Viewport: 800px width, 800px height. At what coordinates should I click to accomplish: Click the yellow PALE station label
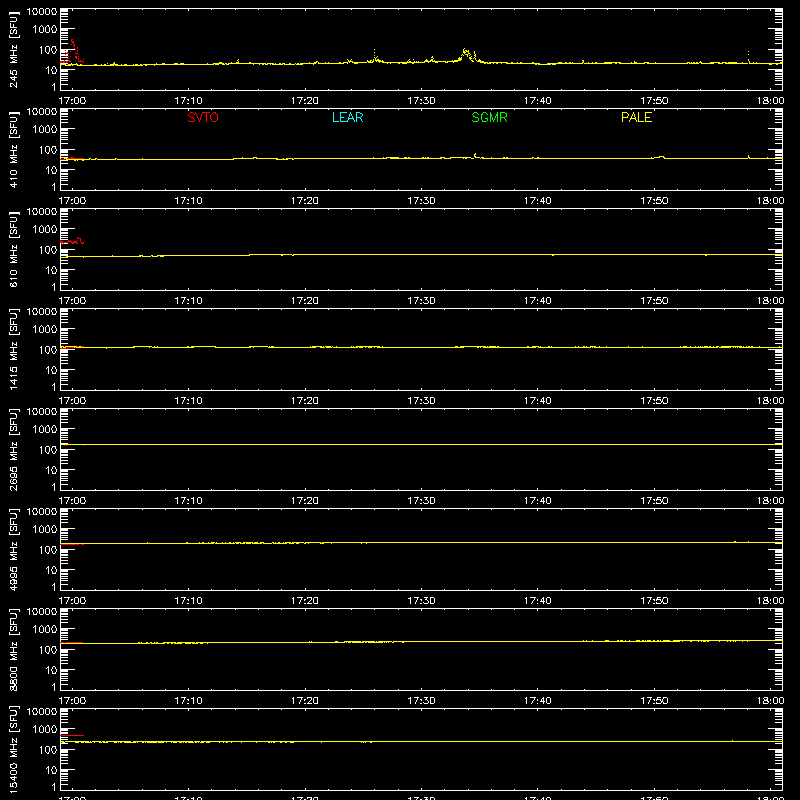coord(636,117)
